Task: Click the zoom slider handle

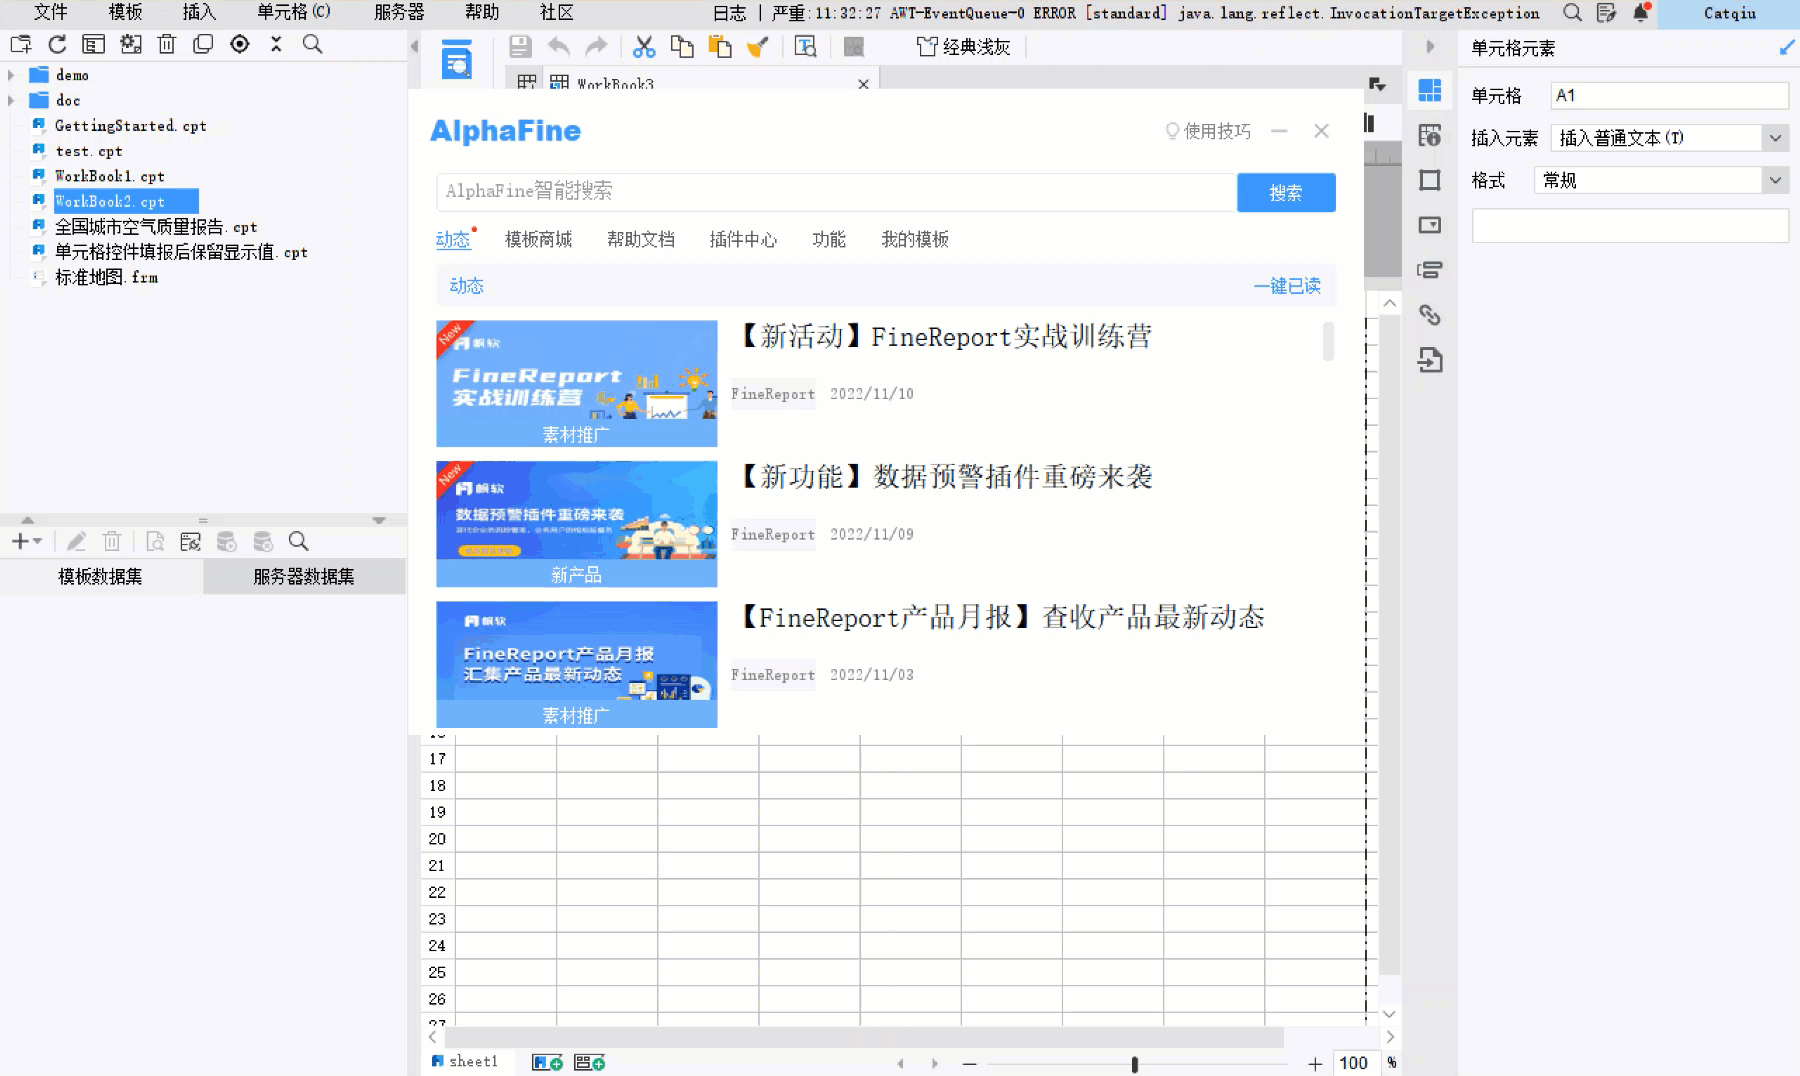Action: [1134, 1064]
